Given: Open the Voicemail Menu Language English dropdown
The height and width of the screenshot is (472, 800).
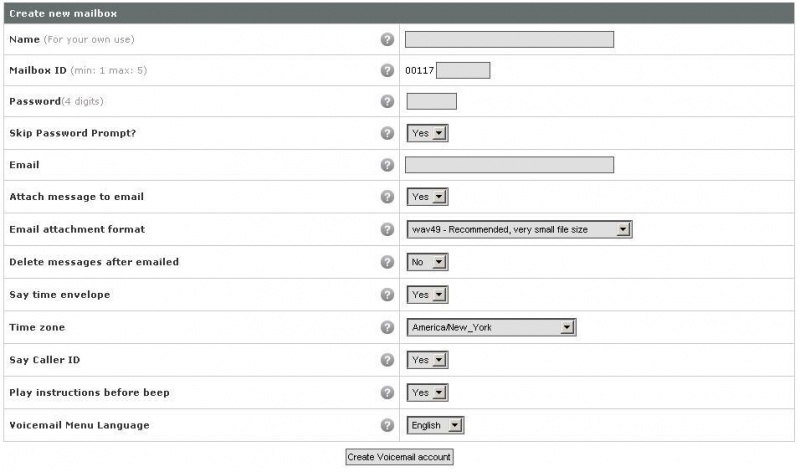Looking at the screenshot, I should click(435, 425).
